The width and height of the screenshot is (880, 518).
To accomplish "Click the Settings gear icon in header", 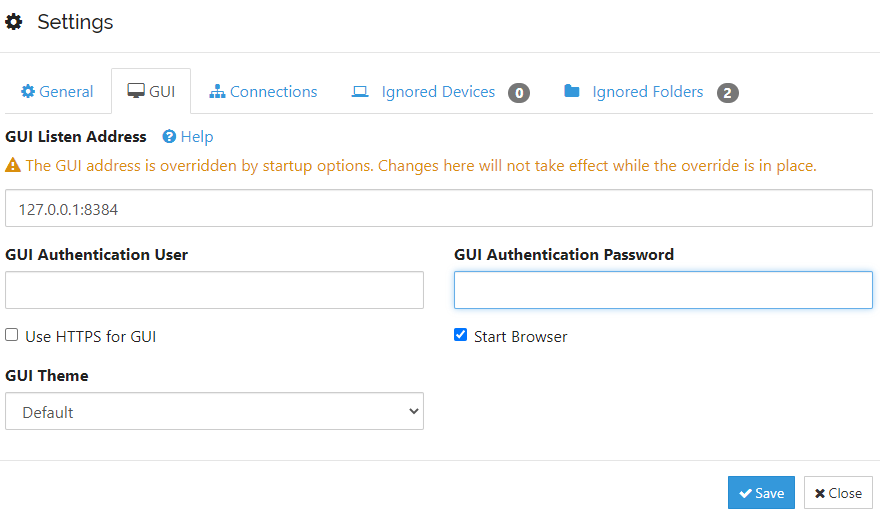I will (x=13, y=22).
